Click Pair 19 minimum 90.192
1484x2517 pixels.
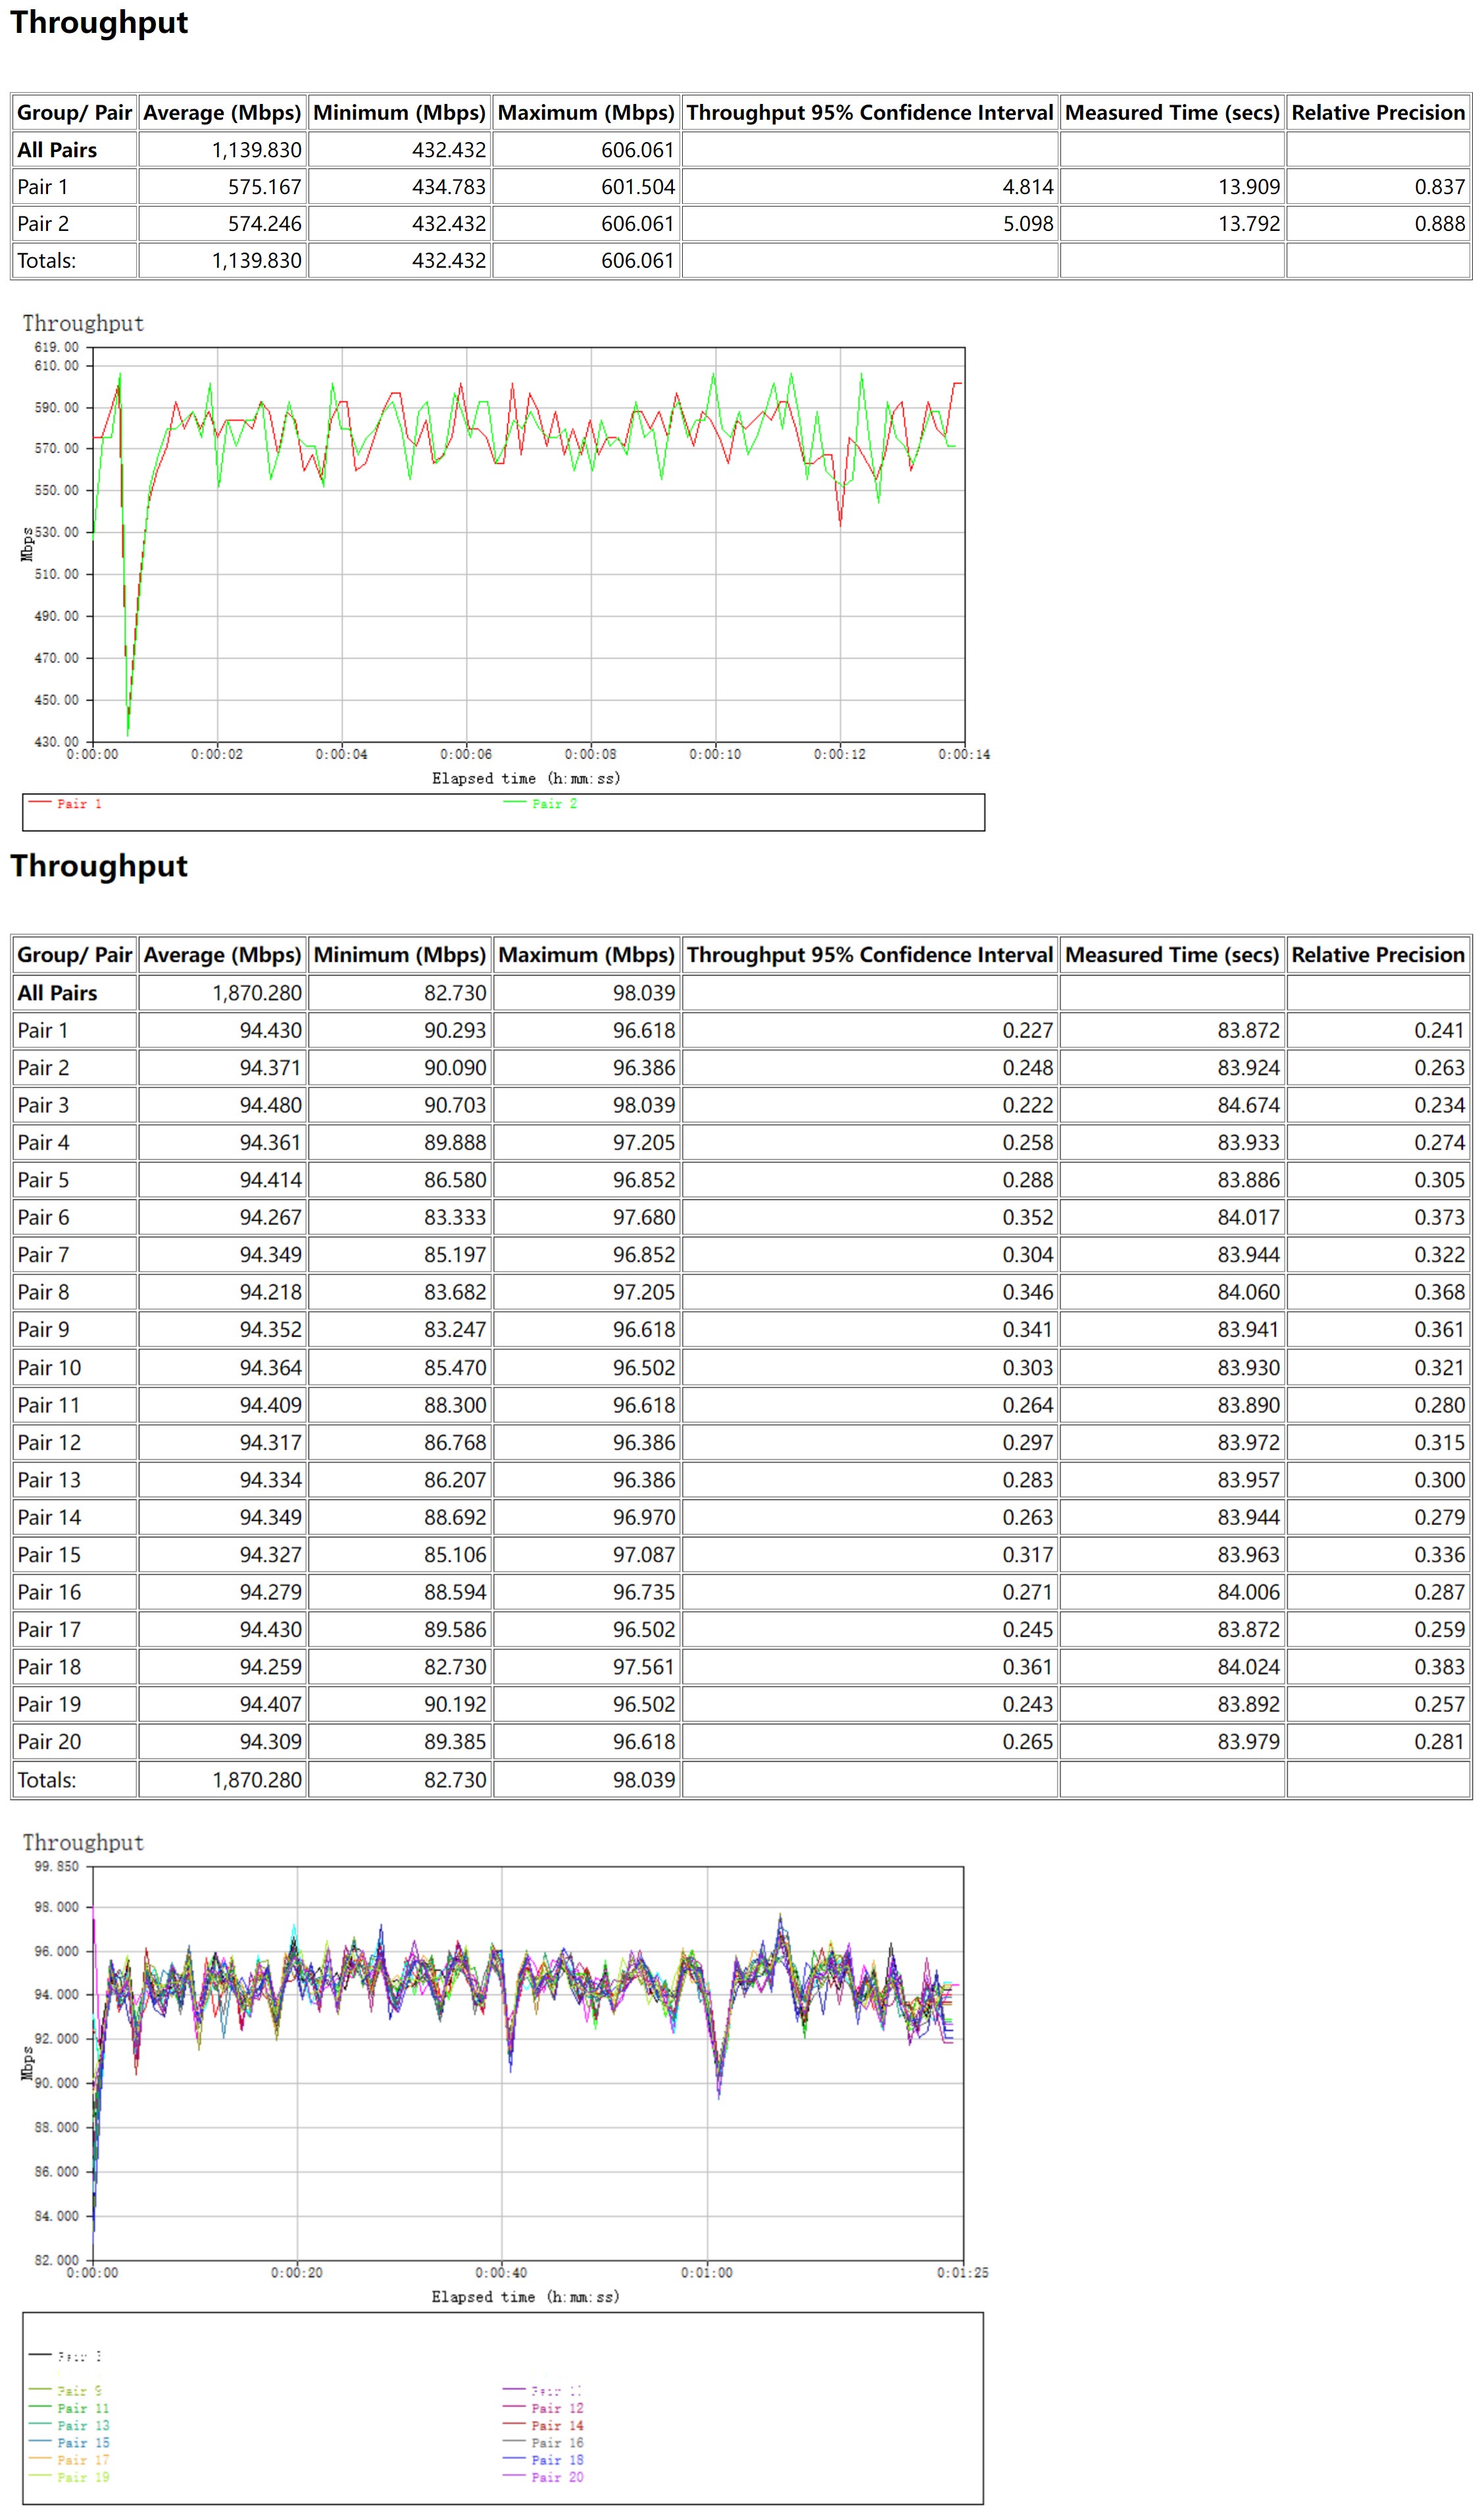(x=455, y=1705)
